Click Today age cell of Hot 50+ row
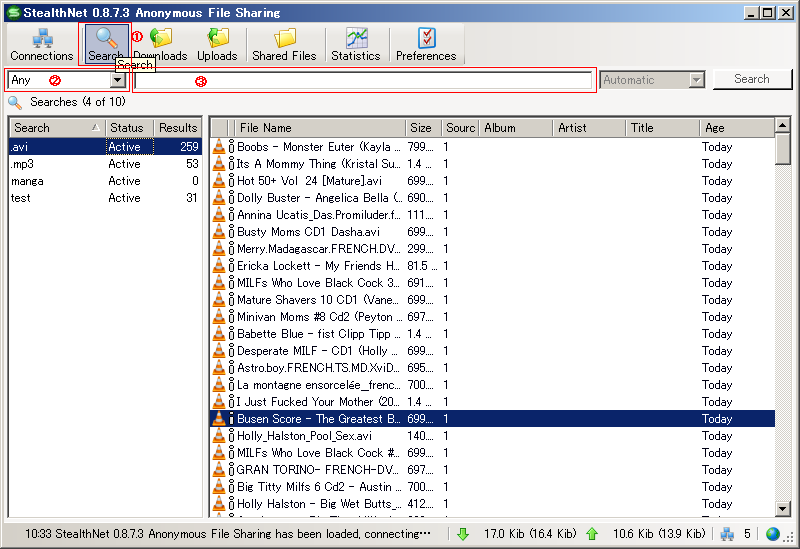 point(717,181)
